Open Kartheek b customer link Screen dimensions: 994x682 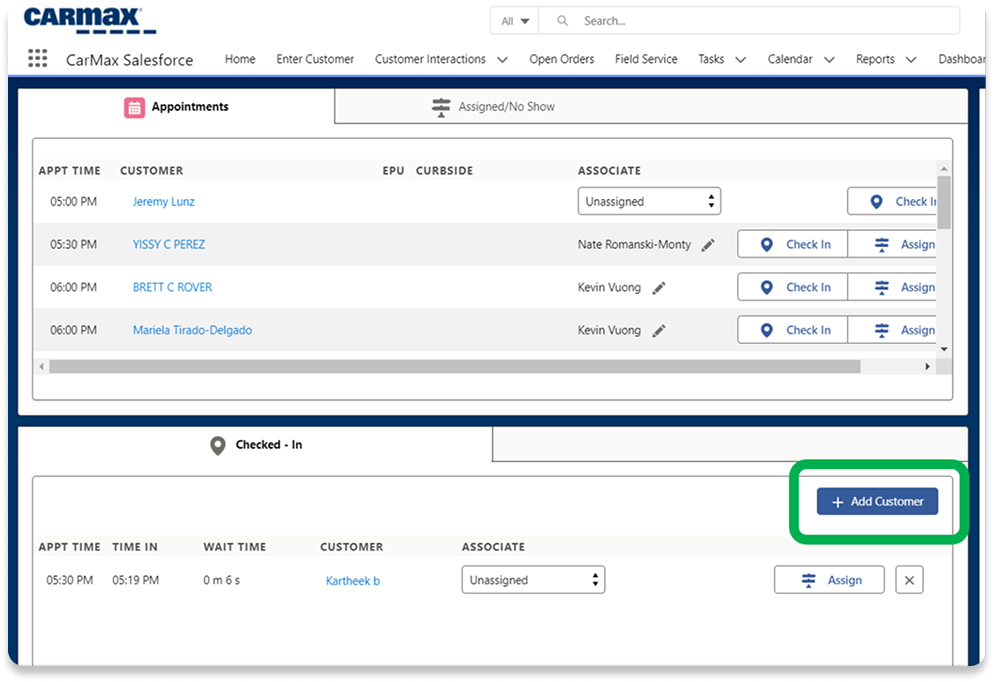(x=352, y=581)
